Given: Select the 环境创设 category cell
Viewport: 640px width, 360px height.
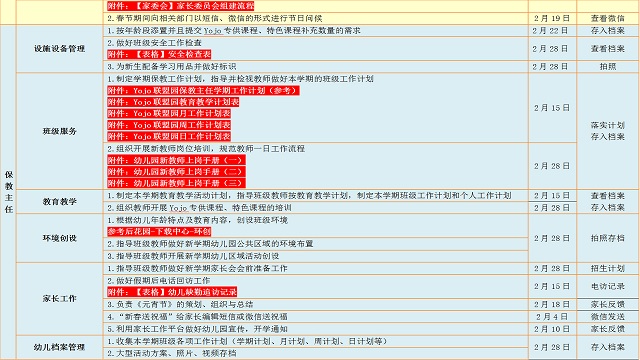Looking at the screenshot, I should [60, 238].
